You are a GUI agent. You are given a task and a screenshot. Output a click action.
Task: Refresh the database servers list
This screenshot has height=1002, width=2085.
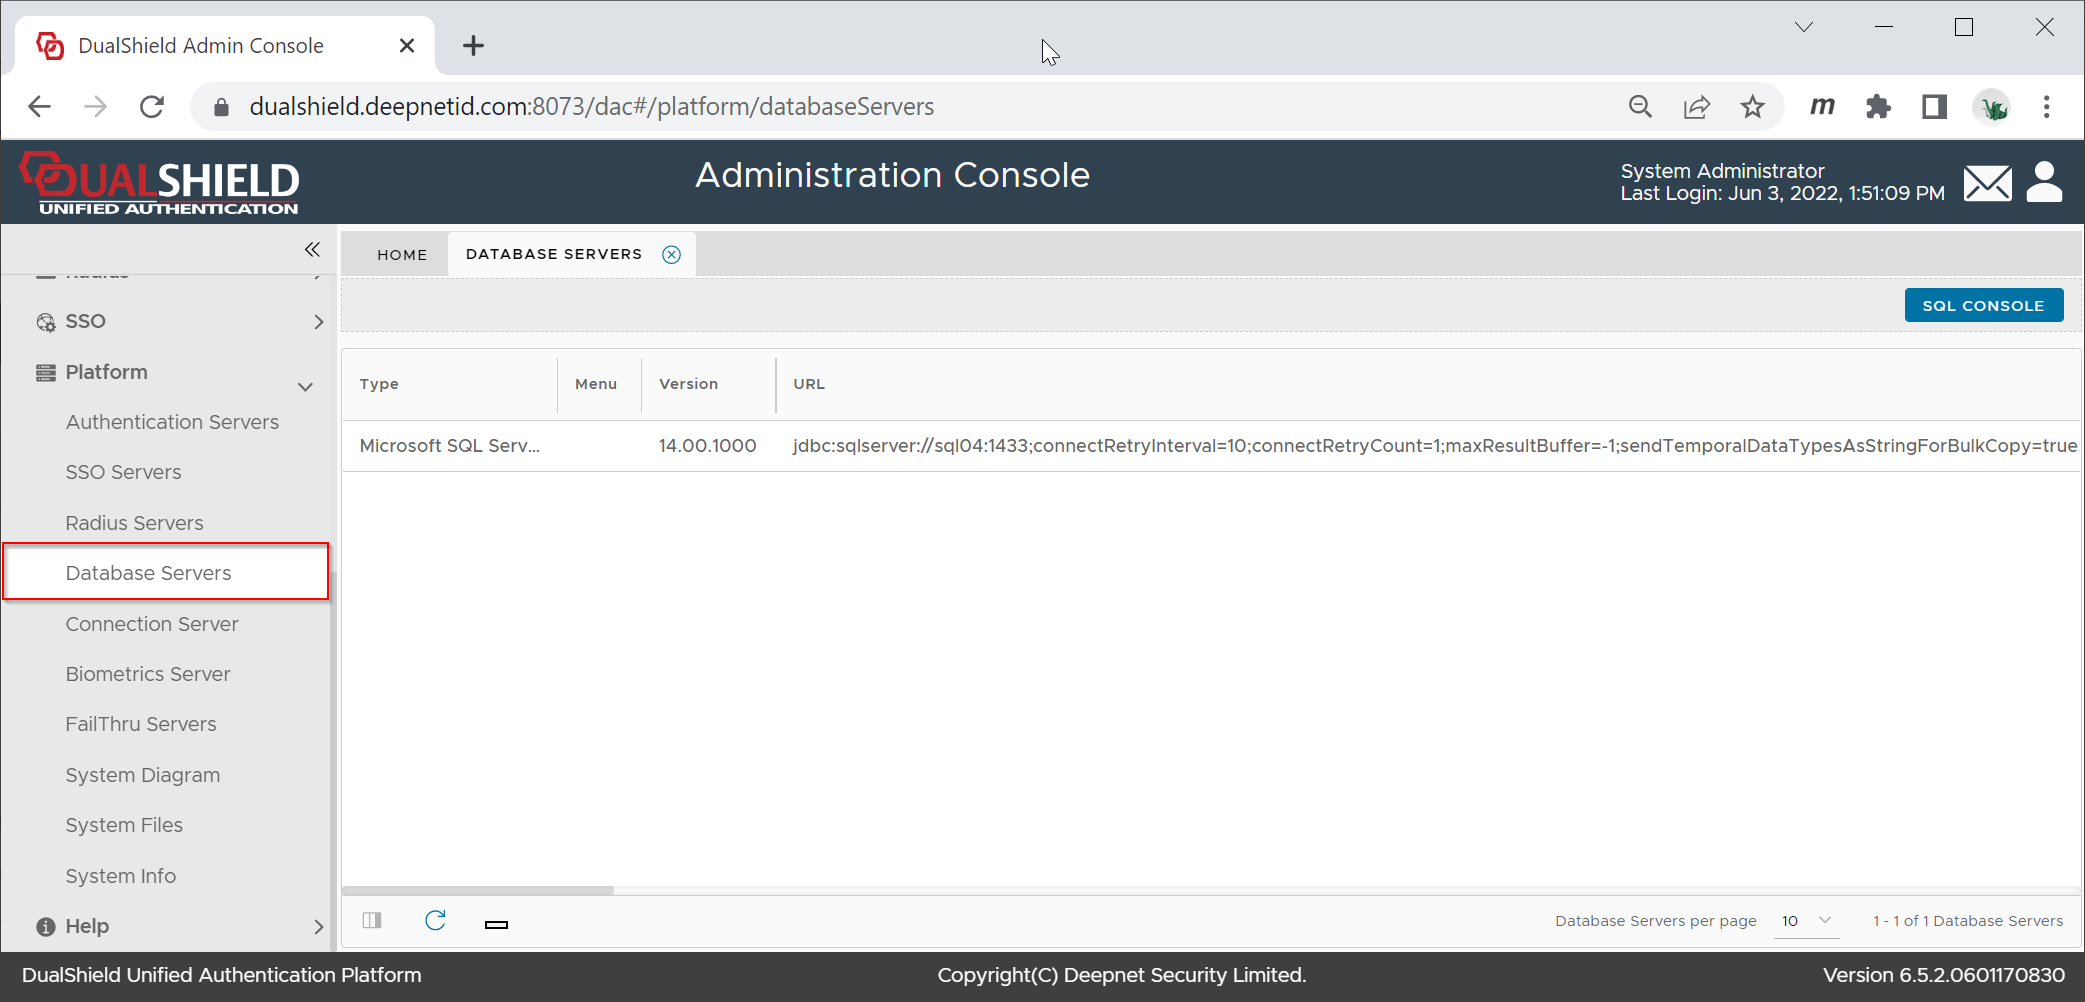(x=435, y=921)
